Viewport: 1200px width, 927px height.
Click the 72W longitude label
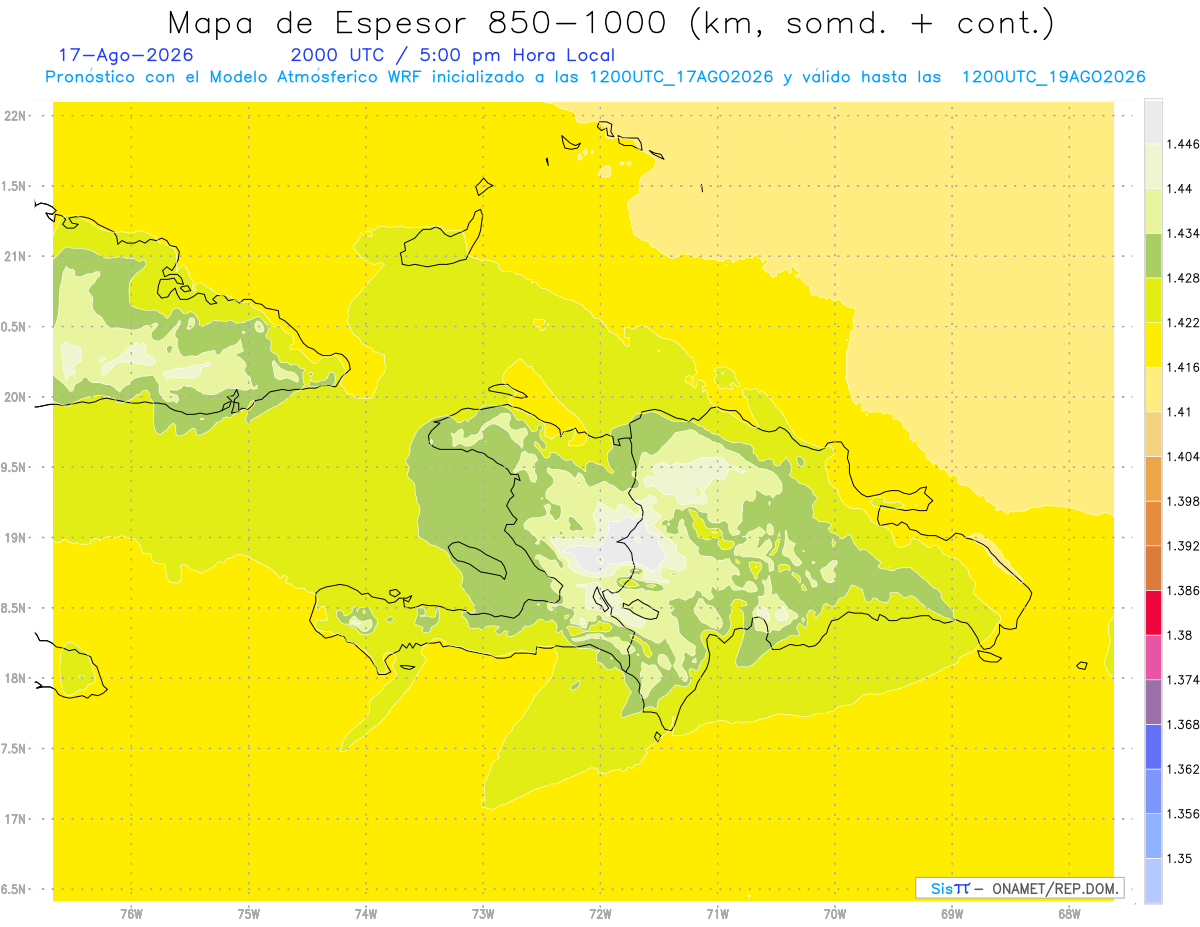[600, 914]
